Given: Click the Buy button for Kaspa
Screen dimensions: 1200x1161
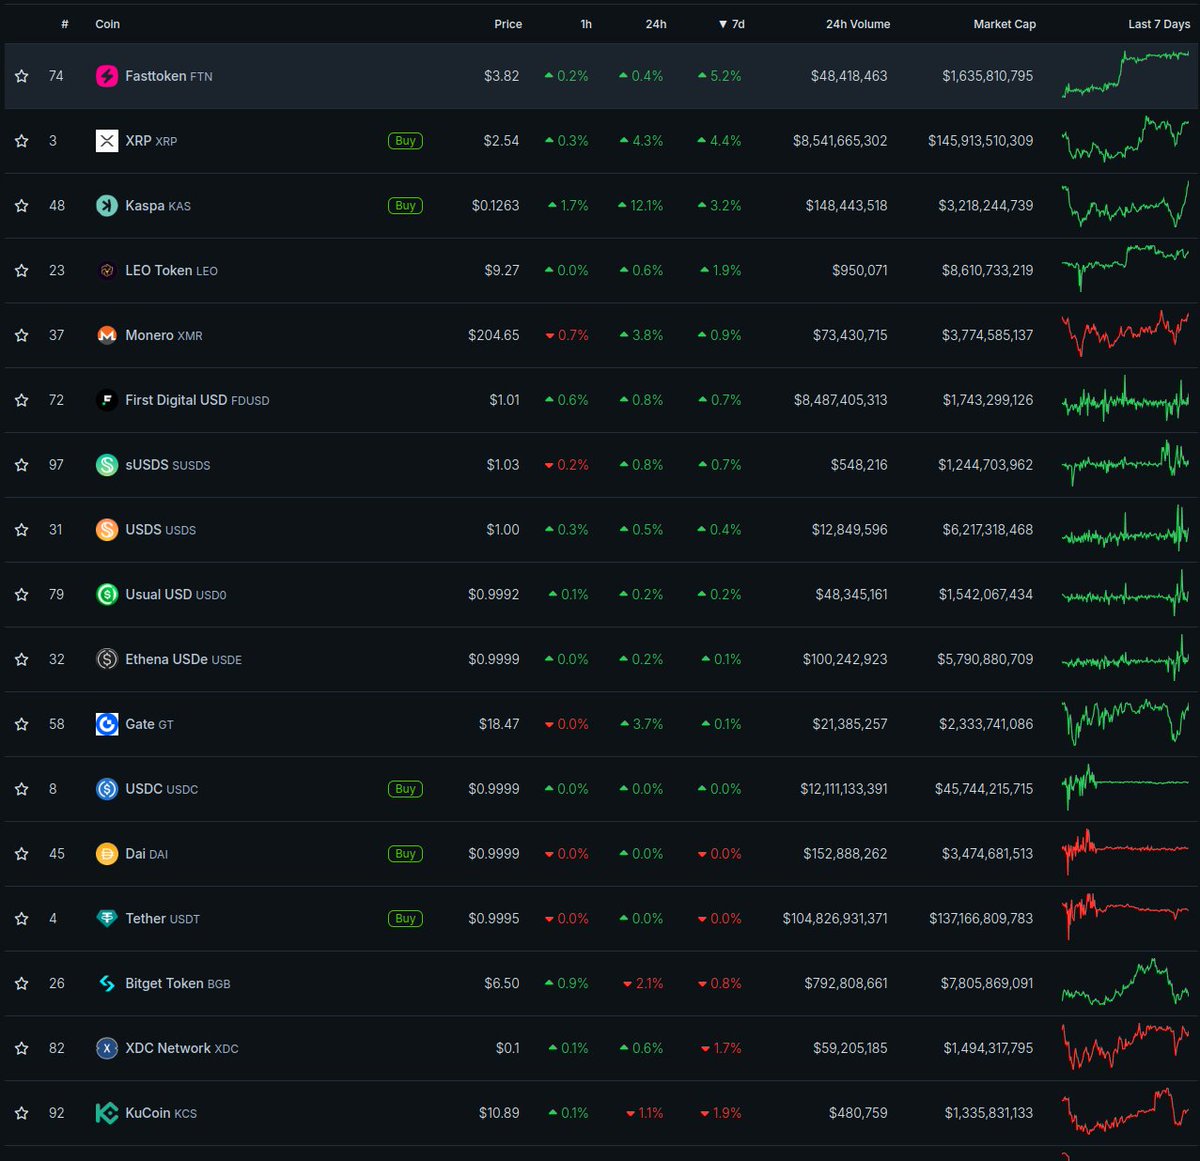Looking at the screenshot, I should tap(405, 206).
